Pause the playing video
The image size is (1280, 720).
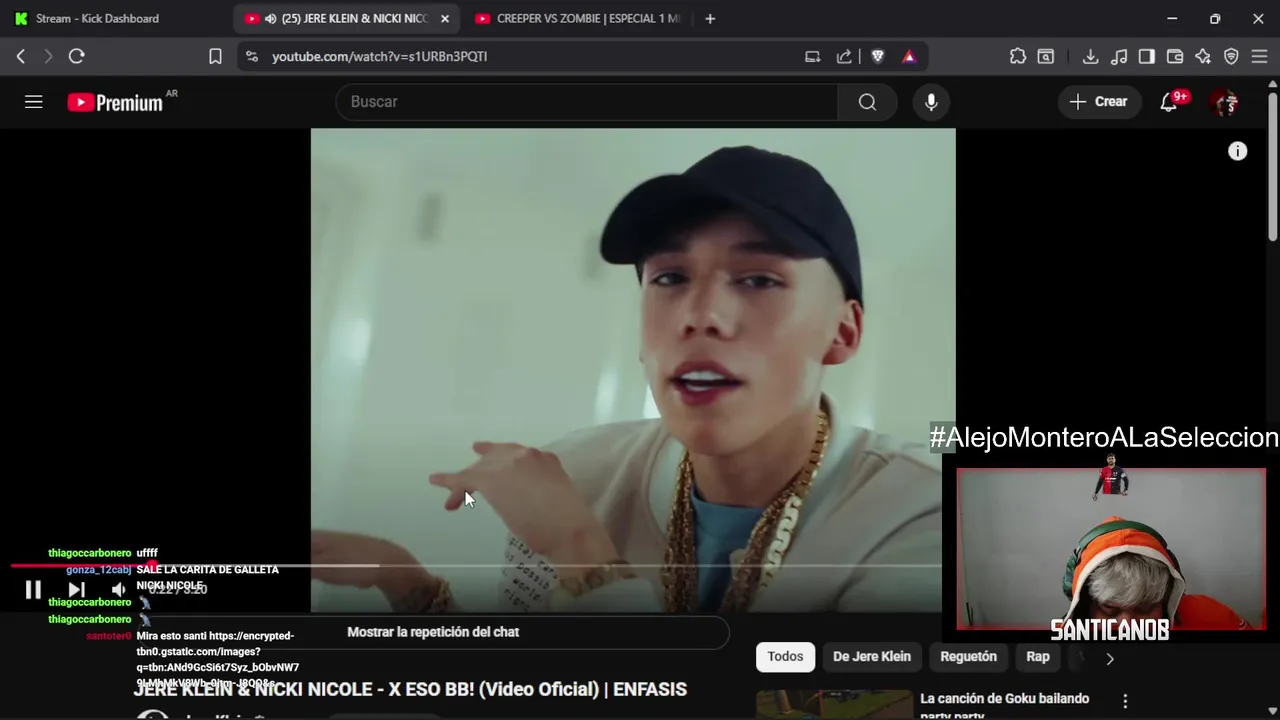tap(33, 590)
